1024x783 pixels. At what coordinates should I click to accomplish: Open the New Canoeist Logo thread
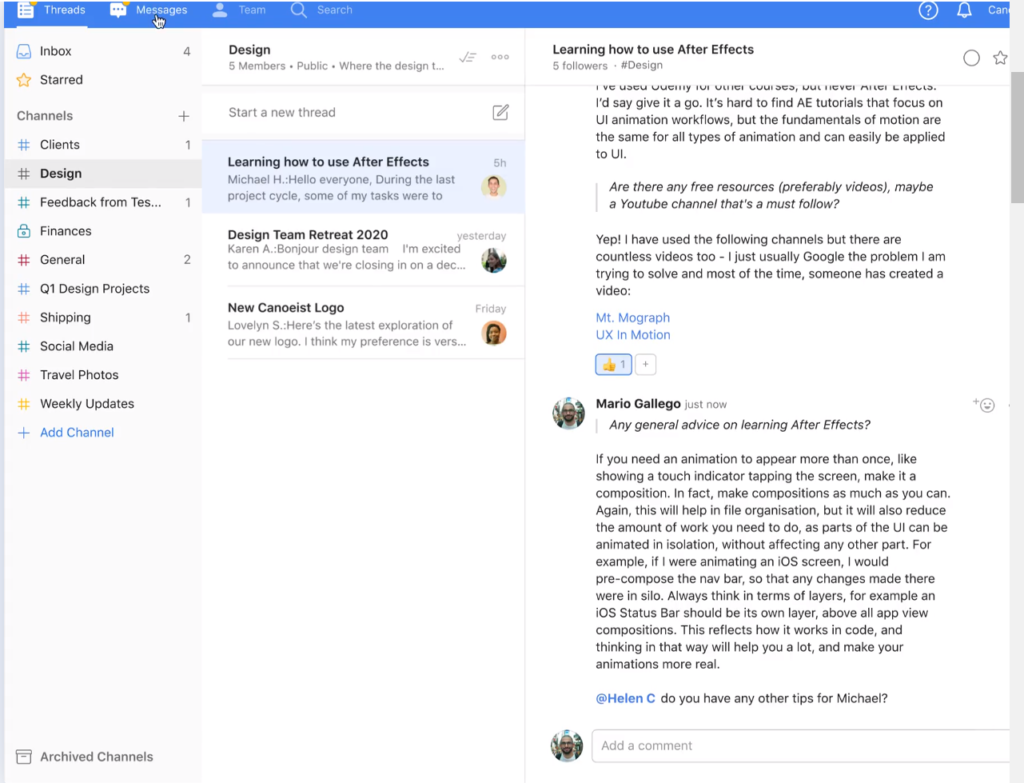click(x=363, y=323)
